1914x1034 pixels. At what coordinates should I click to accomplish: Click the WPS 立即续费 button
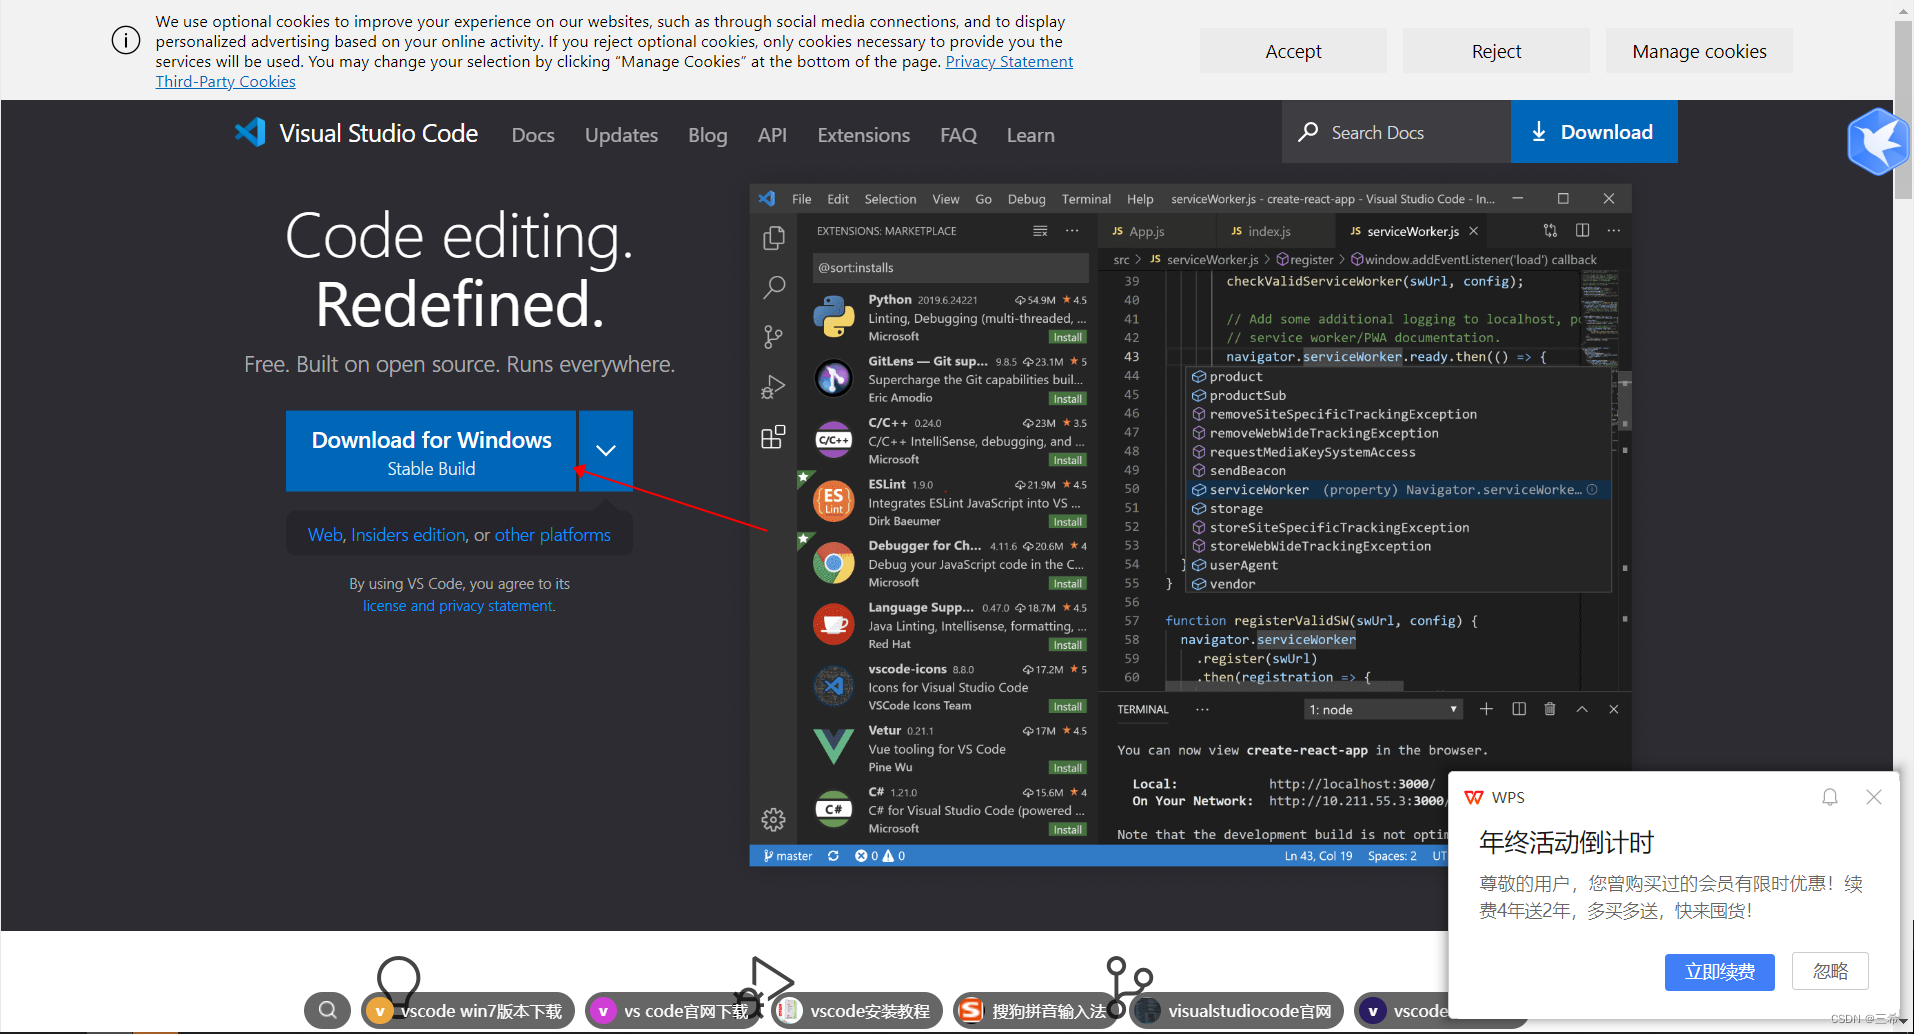point(1719,972)
